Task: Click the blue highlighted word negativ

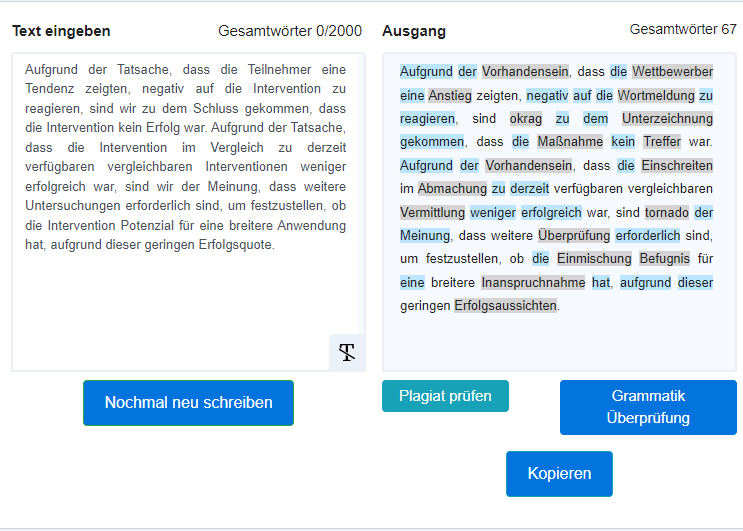Action: 547,96
